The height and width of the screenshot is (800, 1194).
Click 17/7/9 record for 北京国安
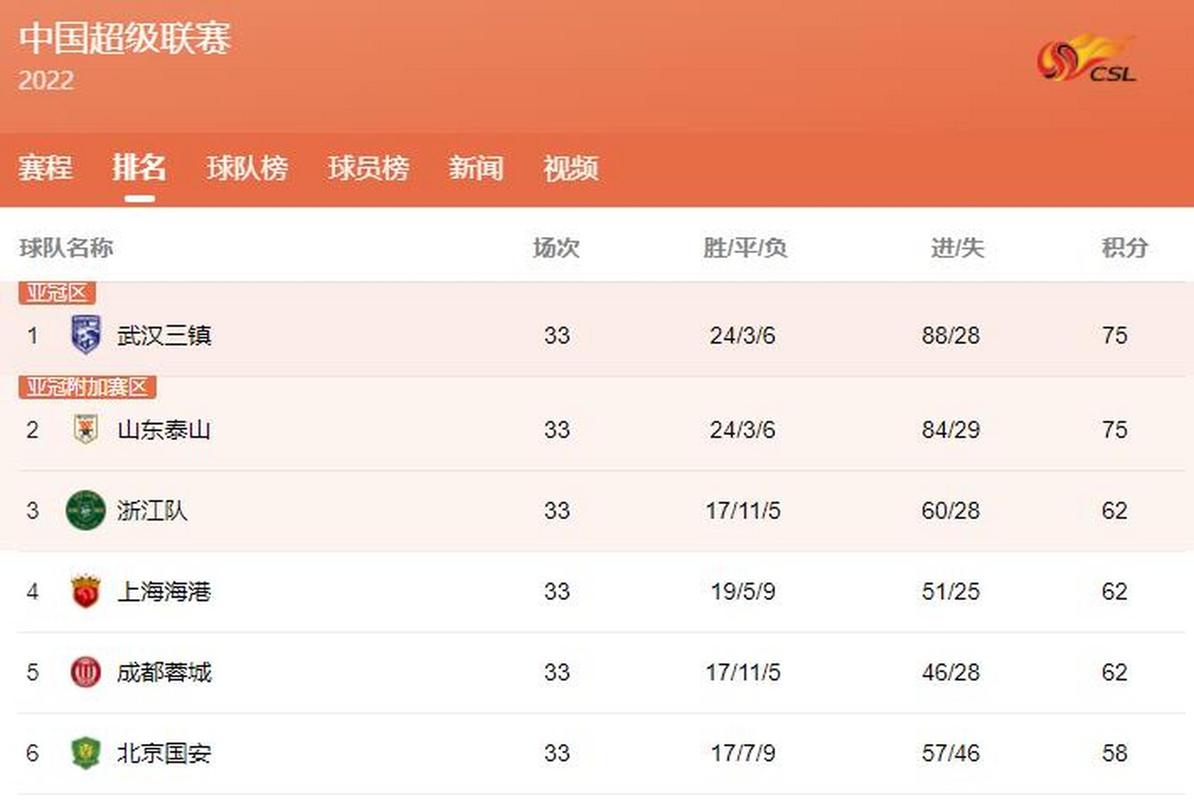[743, 753]
